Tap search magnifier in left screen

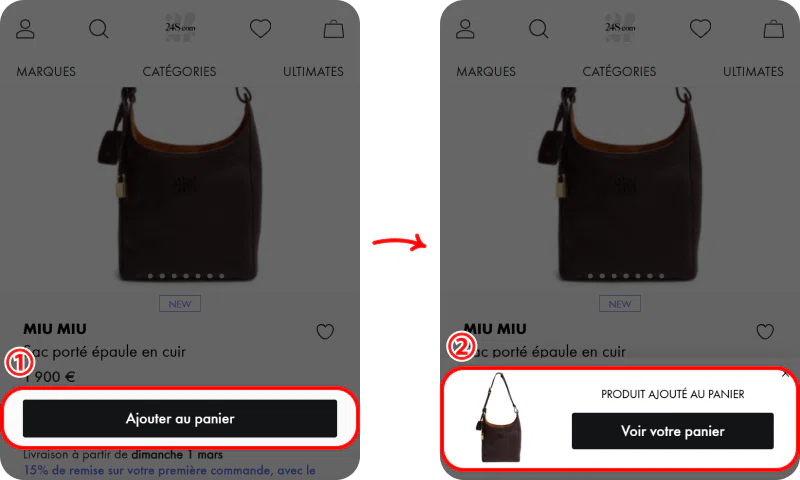point(98,29)
